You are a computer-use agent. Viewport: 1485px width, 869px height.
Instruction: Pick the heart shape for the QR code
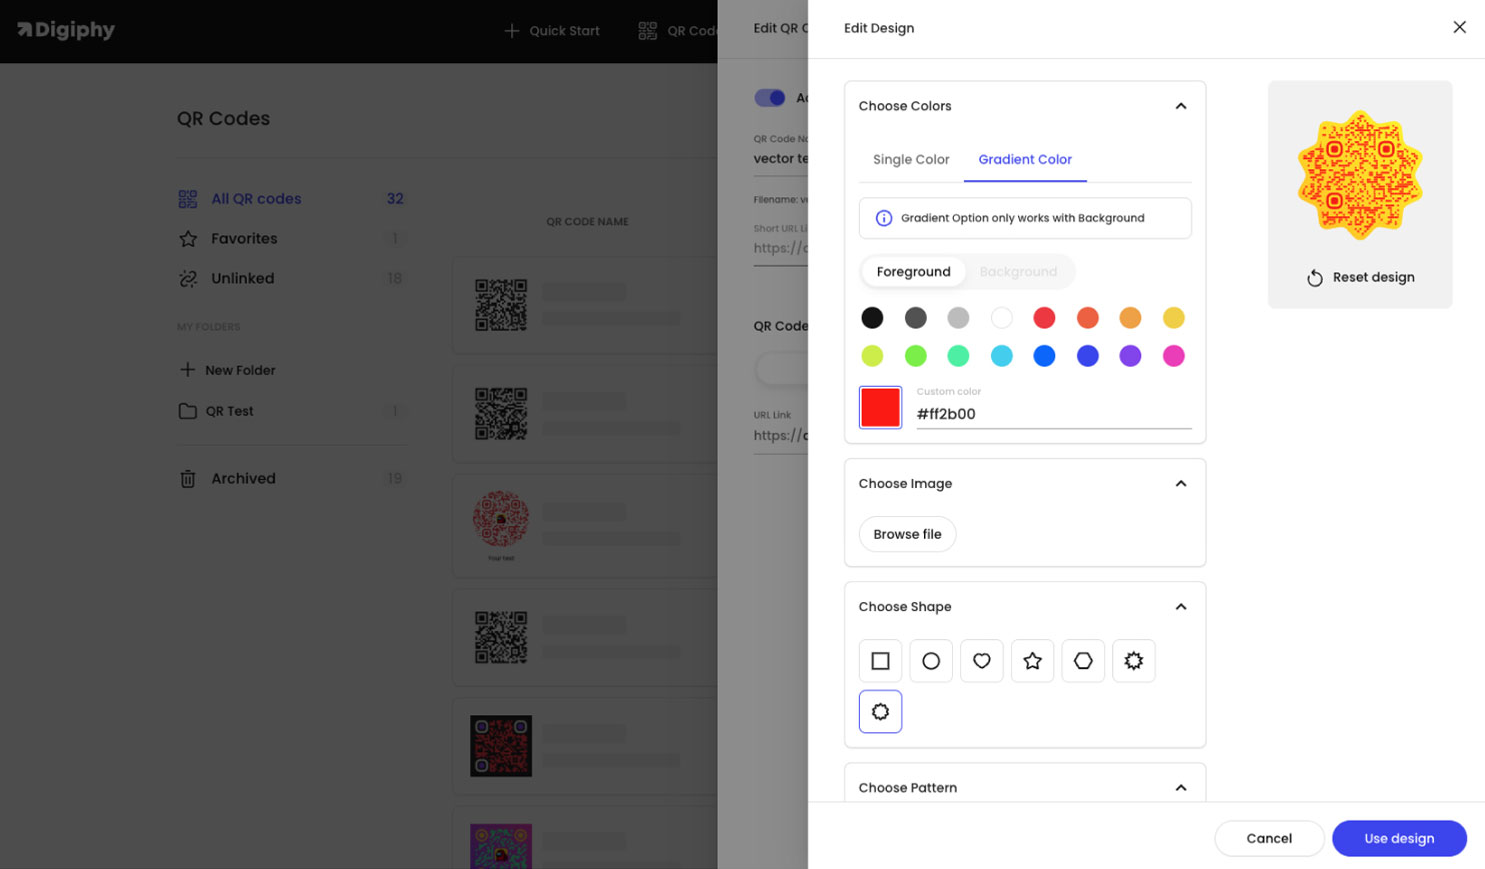[x=981, y=660]
